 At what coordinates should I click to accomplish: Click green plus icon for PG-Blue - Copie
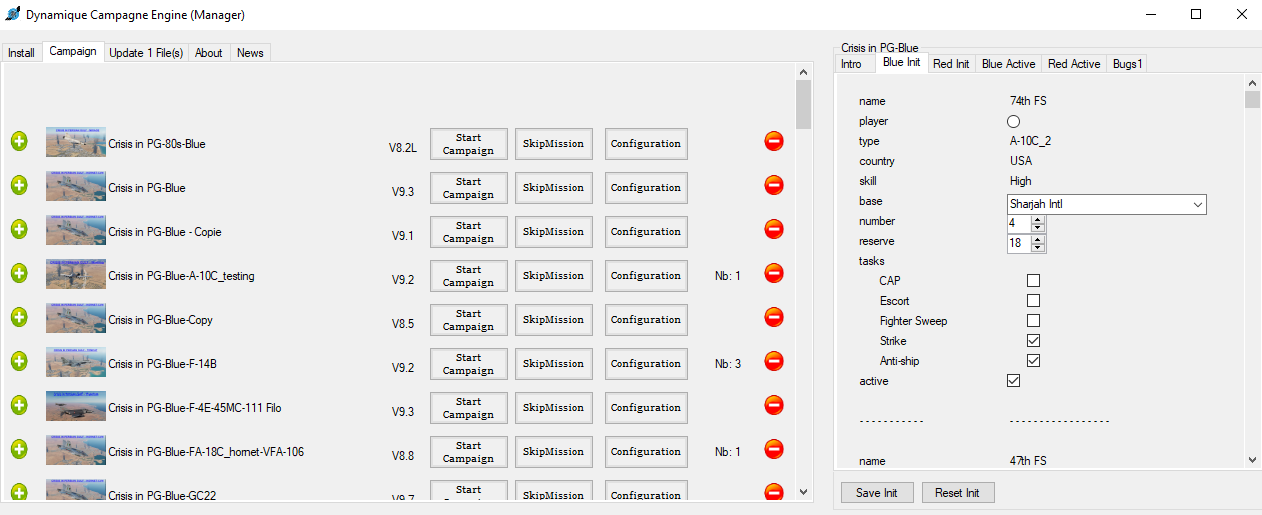coord(19,229)
